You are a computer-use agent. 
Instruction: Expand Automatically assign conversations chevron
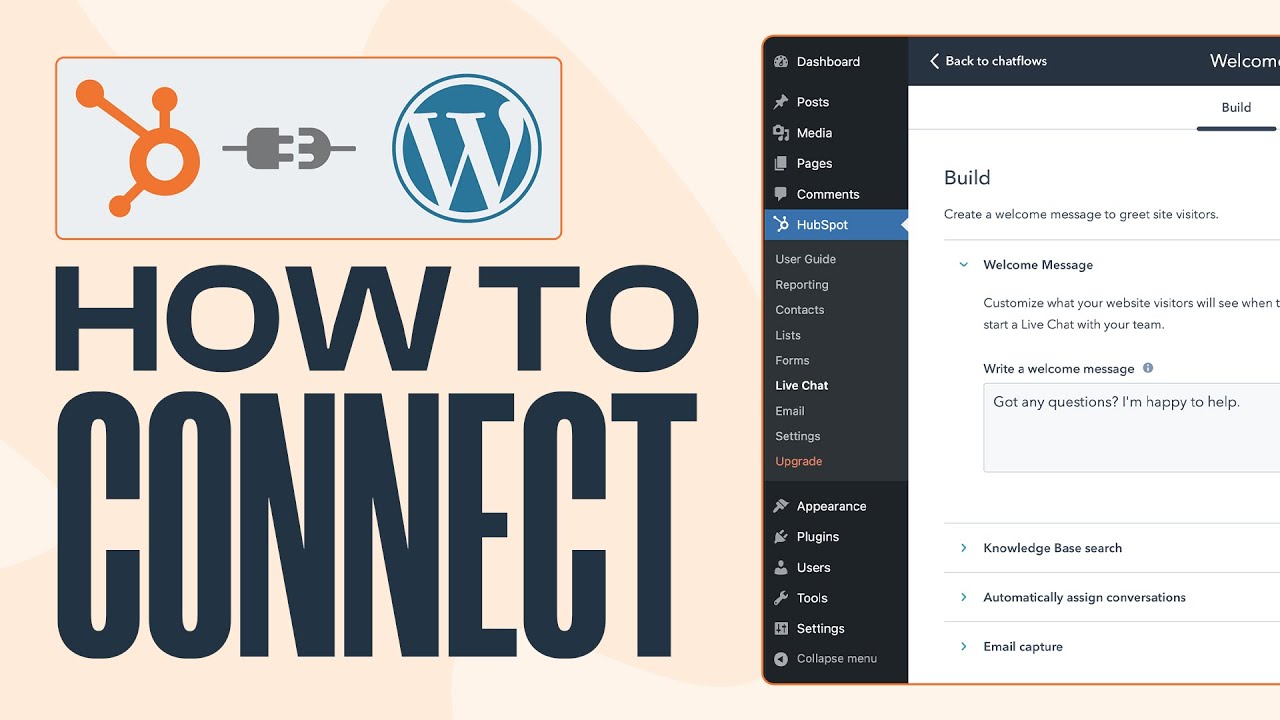click(x=964, y=597)
